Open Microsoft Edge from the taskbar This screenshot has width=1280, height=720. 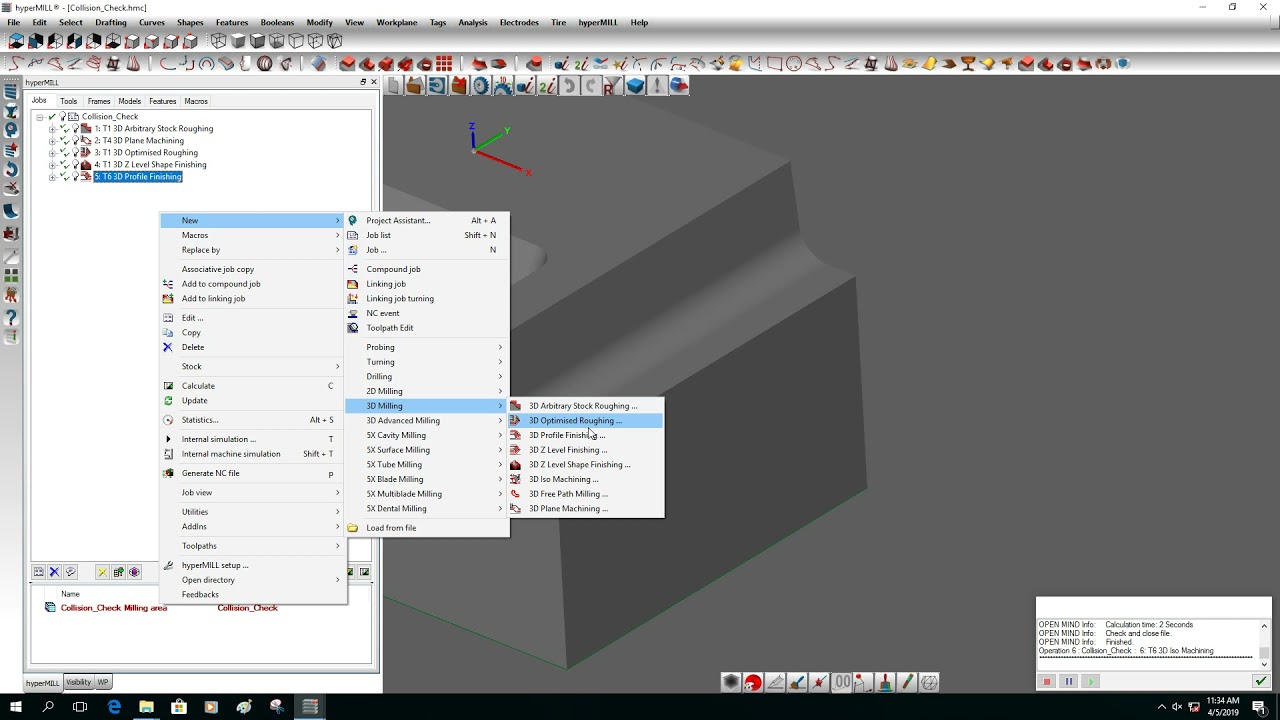114,707
